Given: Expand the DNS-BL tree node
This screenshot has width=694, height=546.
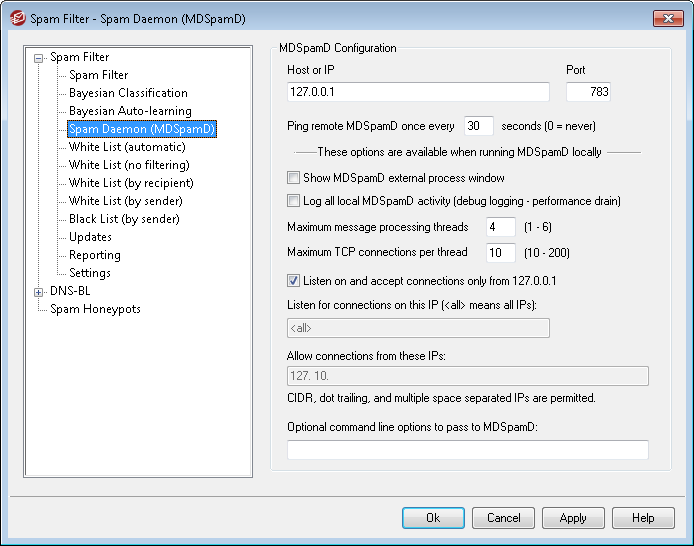Looking at the screenshot, I should 39,292.
